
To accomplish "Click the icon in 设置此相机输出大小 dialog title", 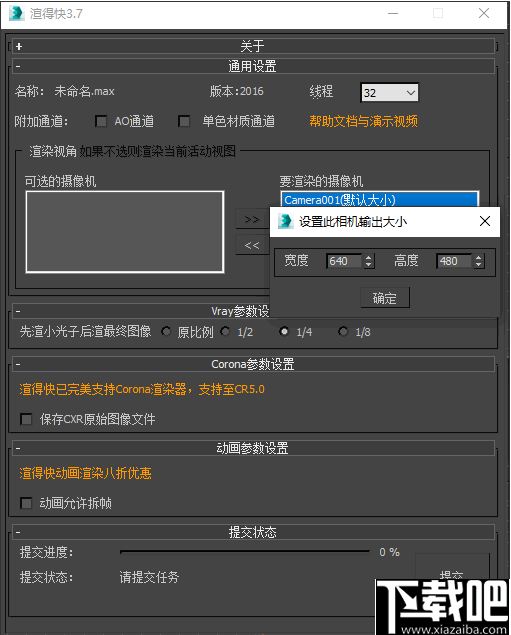I will click(x=285, y=222).
